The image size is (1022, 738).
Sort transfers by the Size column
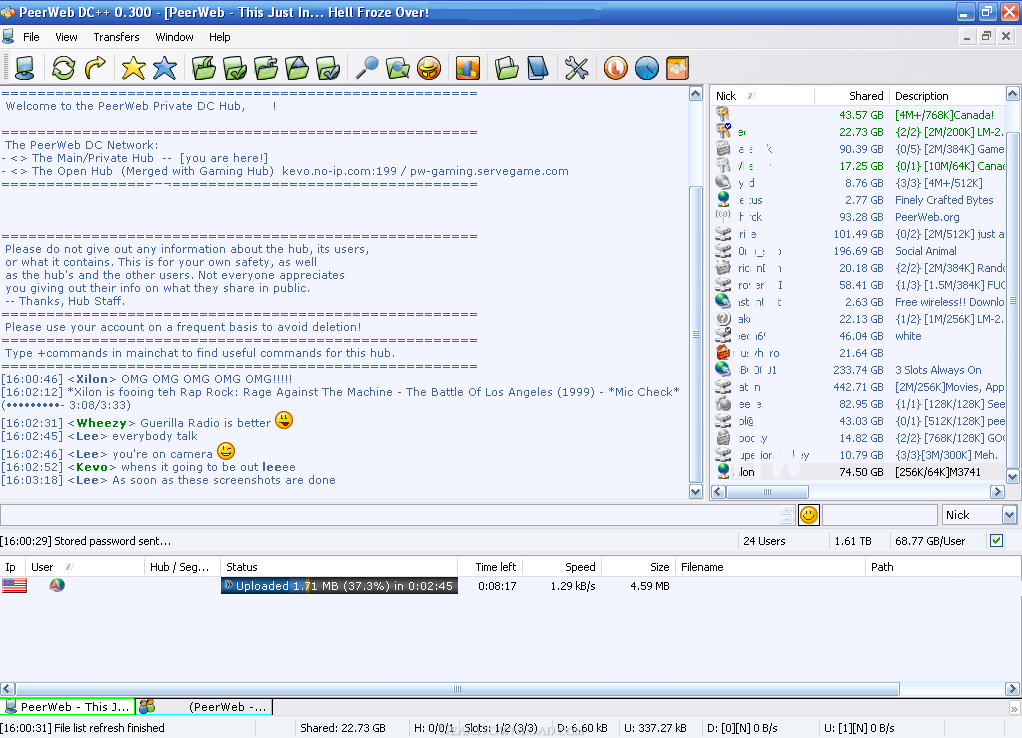pyautogui.click(x=637, y=567)
